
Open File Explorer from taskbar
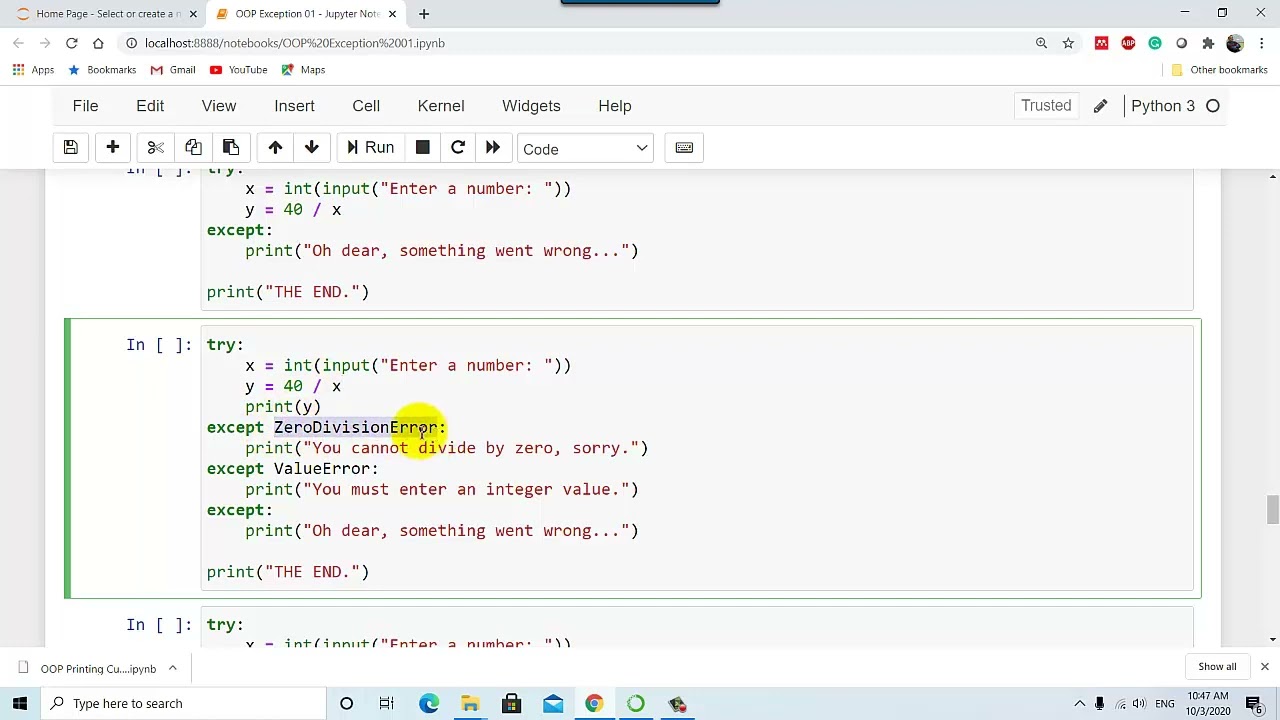point(470,703)
